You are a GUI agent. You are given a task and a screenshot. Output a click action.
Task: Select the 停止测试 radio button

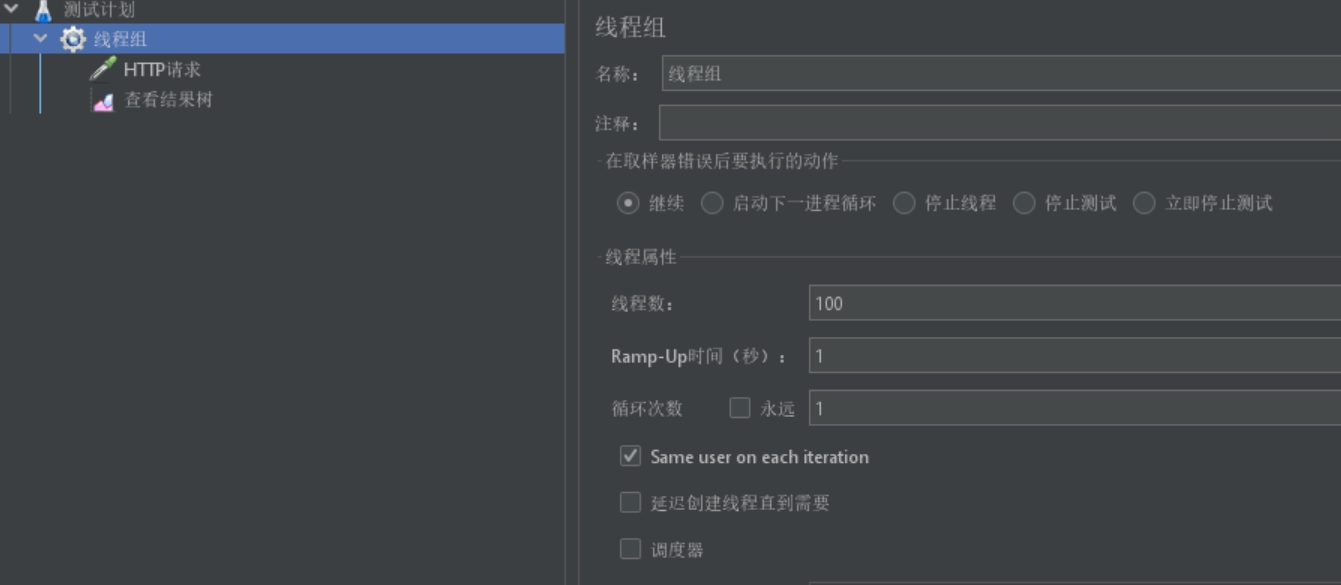pos(1024,203)
